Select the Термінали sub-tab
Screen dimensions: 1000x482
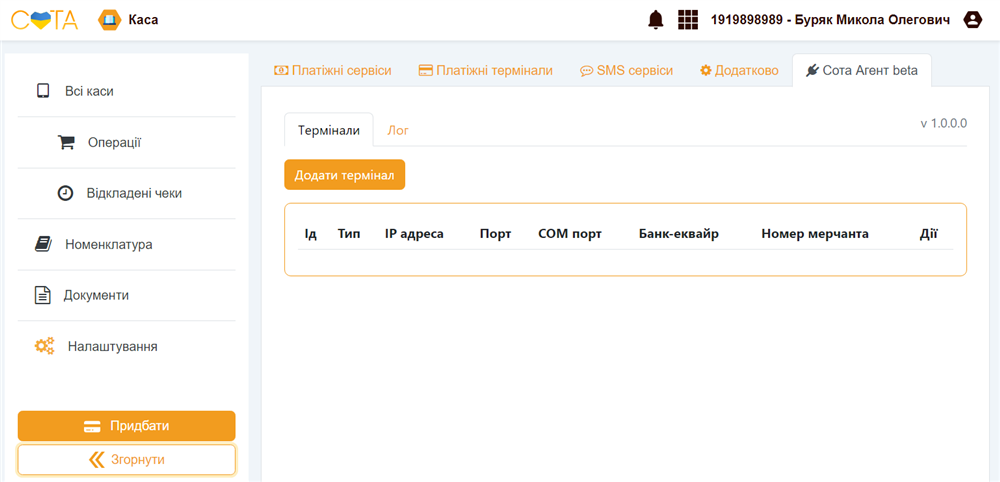coord(328,130)
